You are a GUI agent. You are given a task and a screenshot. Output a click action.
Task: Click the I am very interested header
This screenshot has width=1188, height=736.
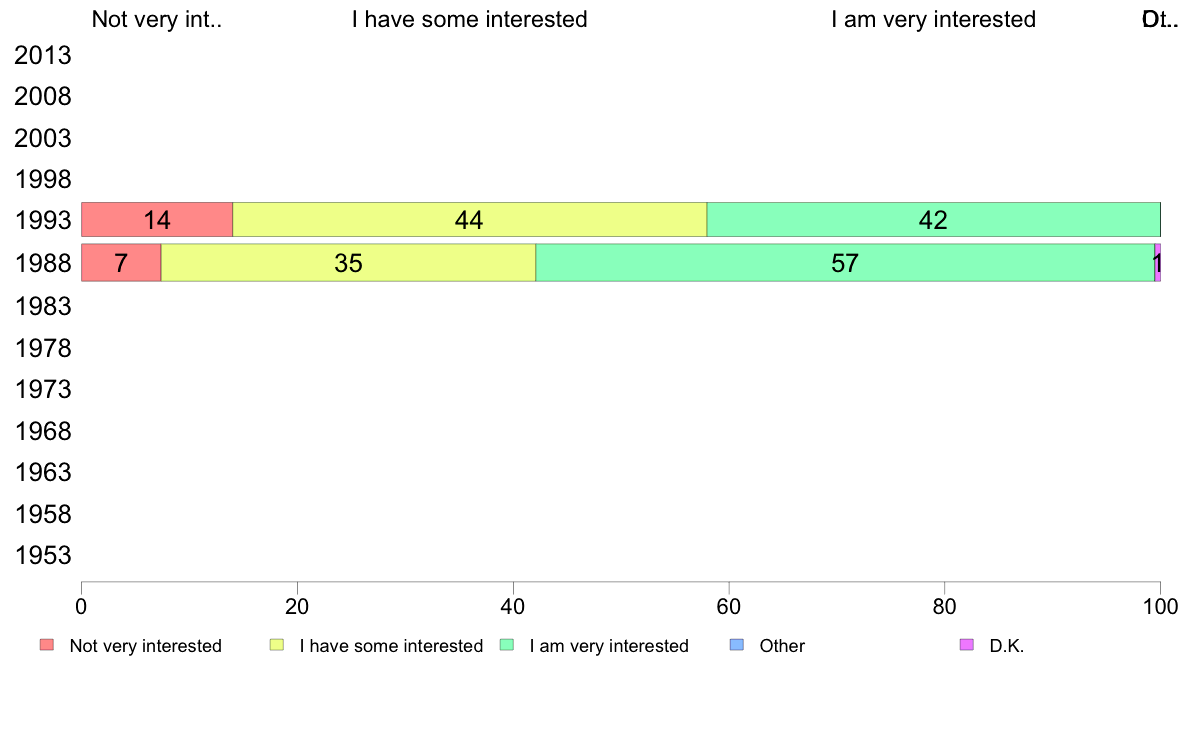933,19
